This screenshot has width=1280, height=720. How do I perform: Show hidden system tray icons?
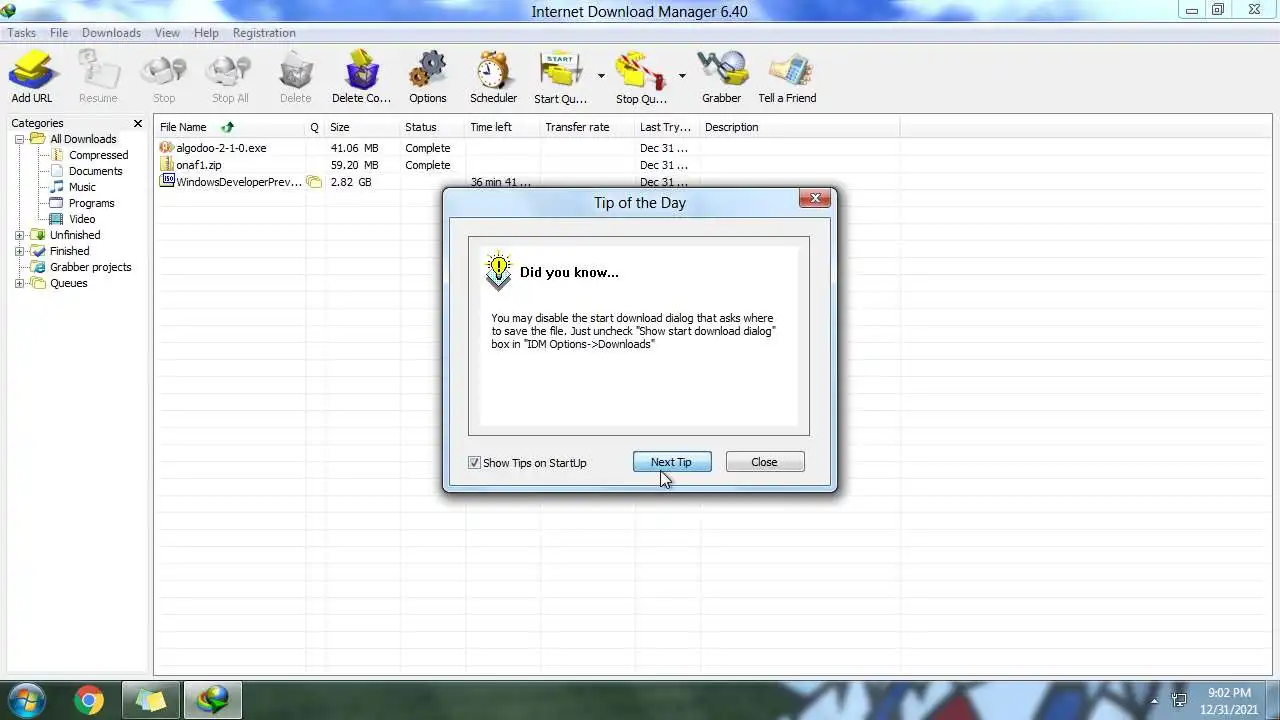coord(1153,701)
